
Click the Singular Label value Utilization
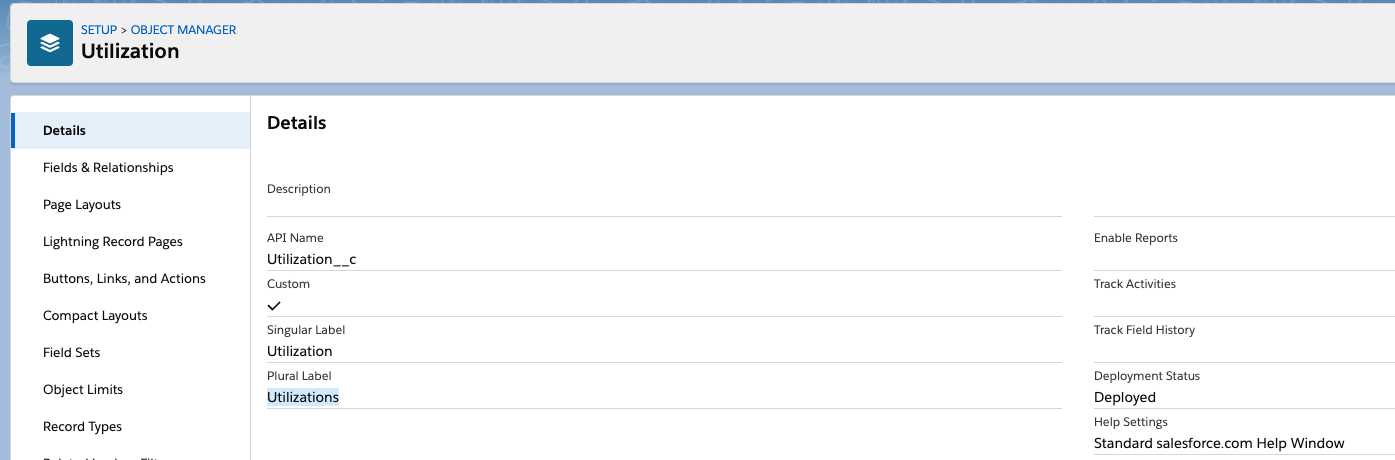[300, 351]
